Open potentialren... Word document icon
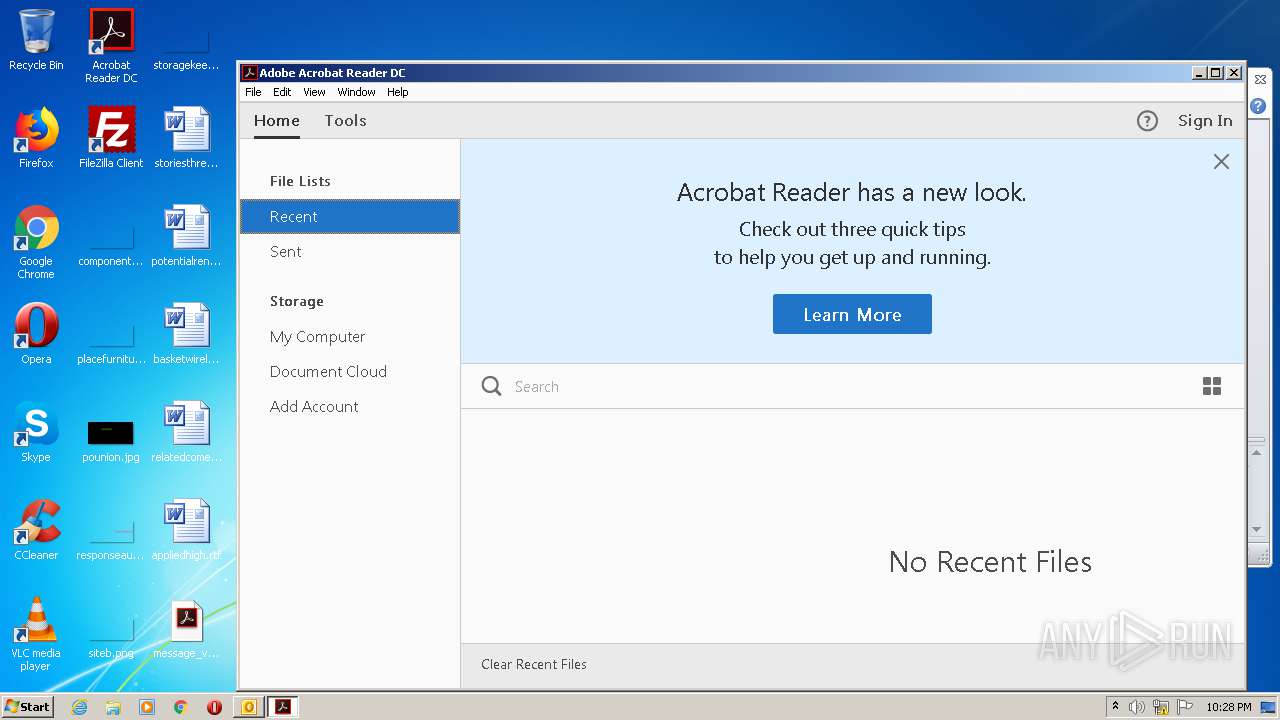This screenshot has height=720, width=1280. coord(186,236)
